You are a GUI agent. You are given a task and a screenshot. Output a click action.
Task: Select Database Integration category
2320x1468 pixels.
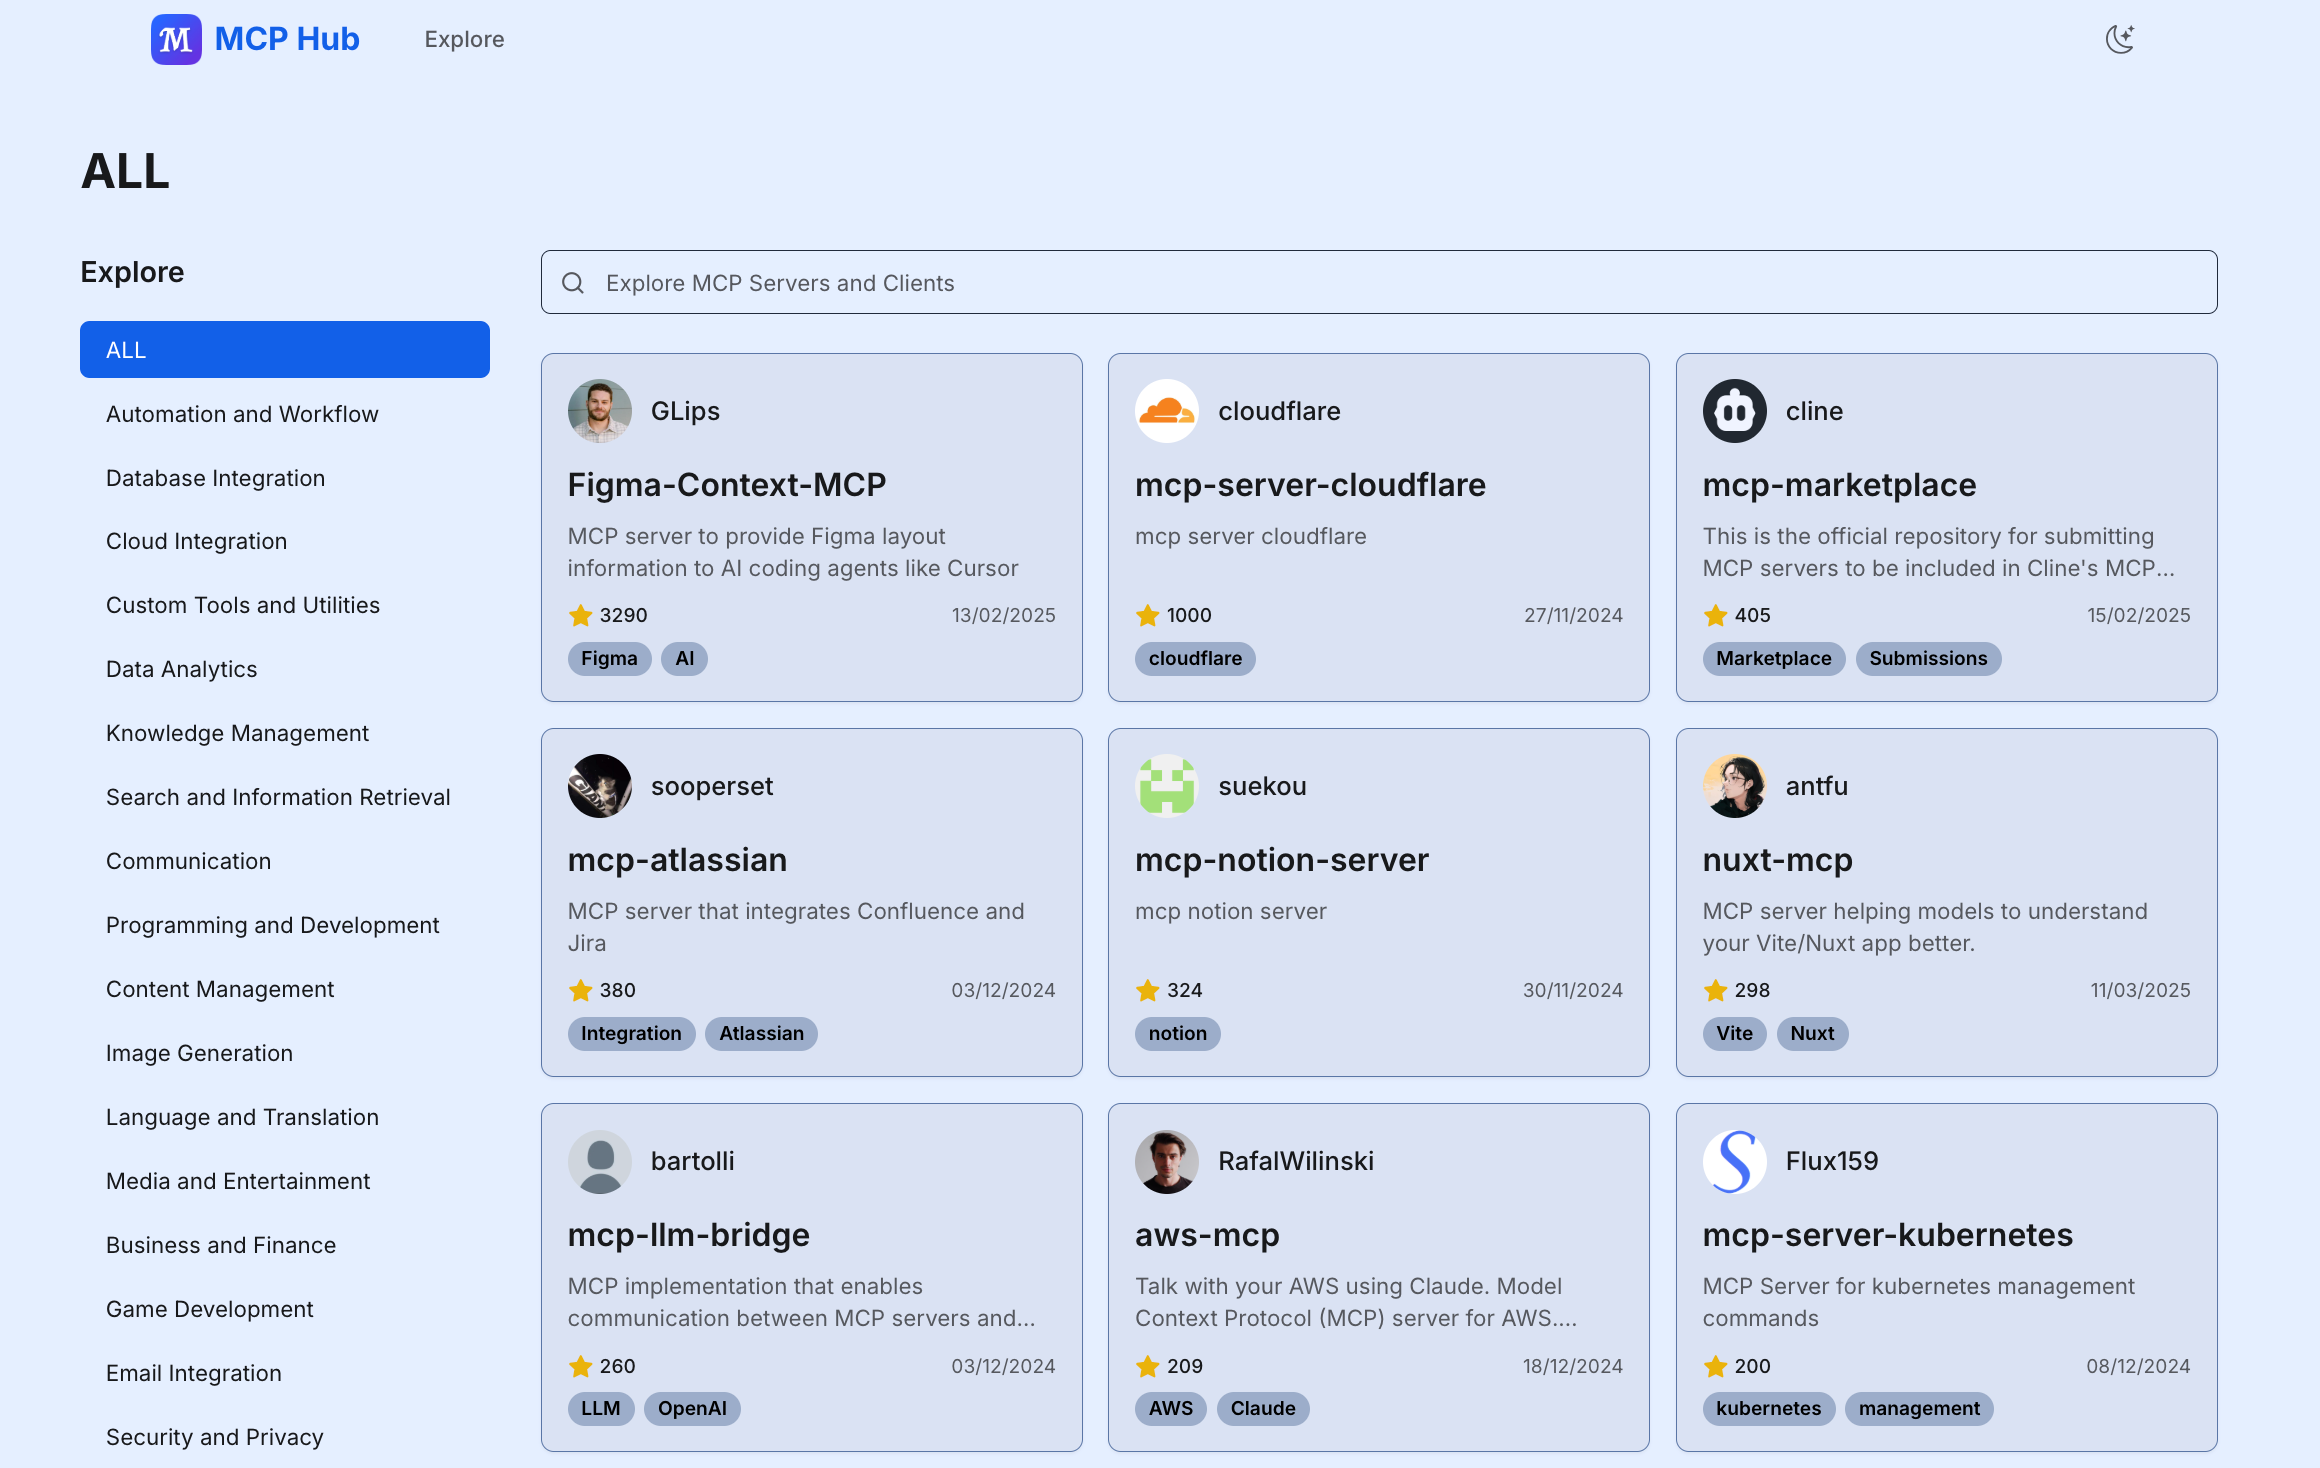point(215,478)
